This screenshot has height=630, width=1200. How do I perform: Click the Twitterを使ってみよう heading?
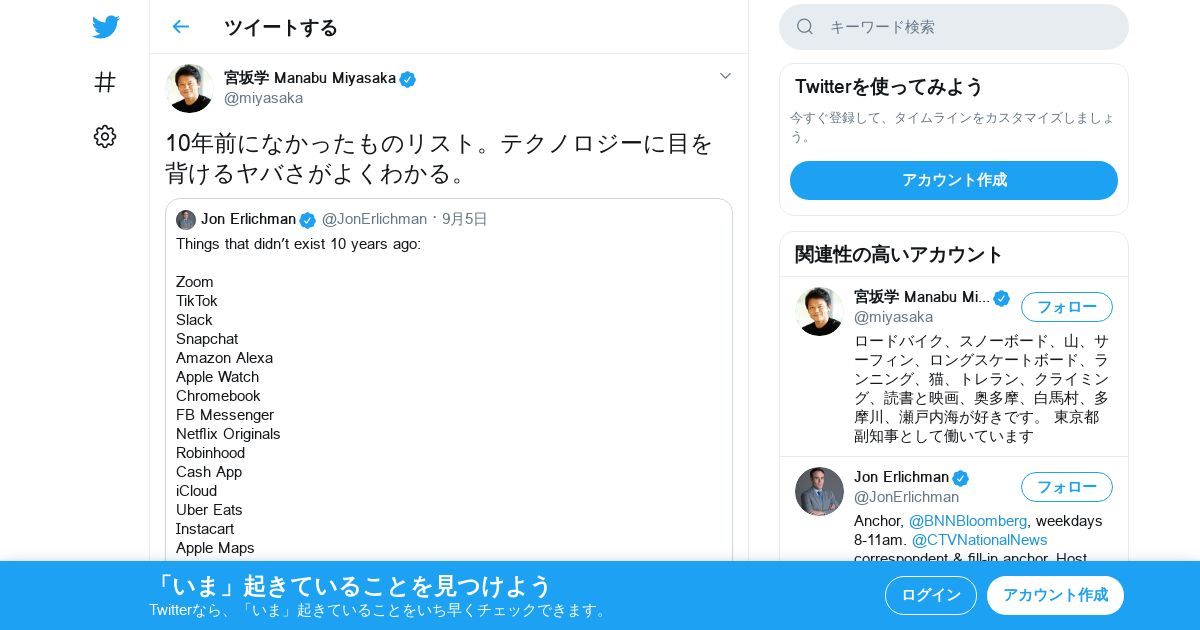889,87
